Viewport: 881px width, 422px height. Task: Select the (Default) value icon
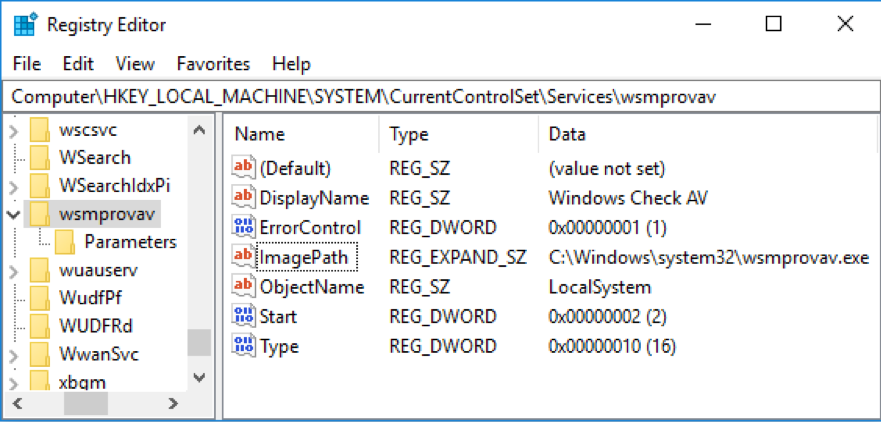[243, 167]
